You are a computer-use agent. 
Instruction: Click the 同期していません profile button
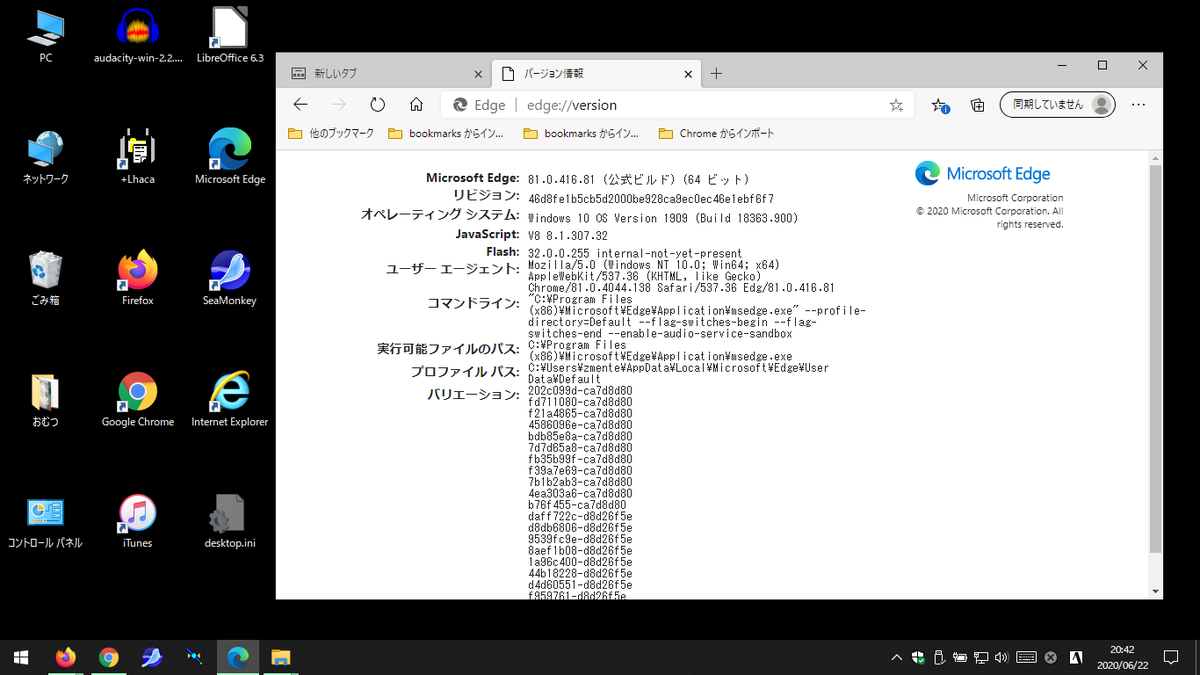(x=1058, y=105)
